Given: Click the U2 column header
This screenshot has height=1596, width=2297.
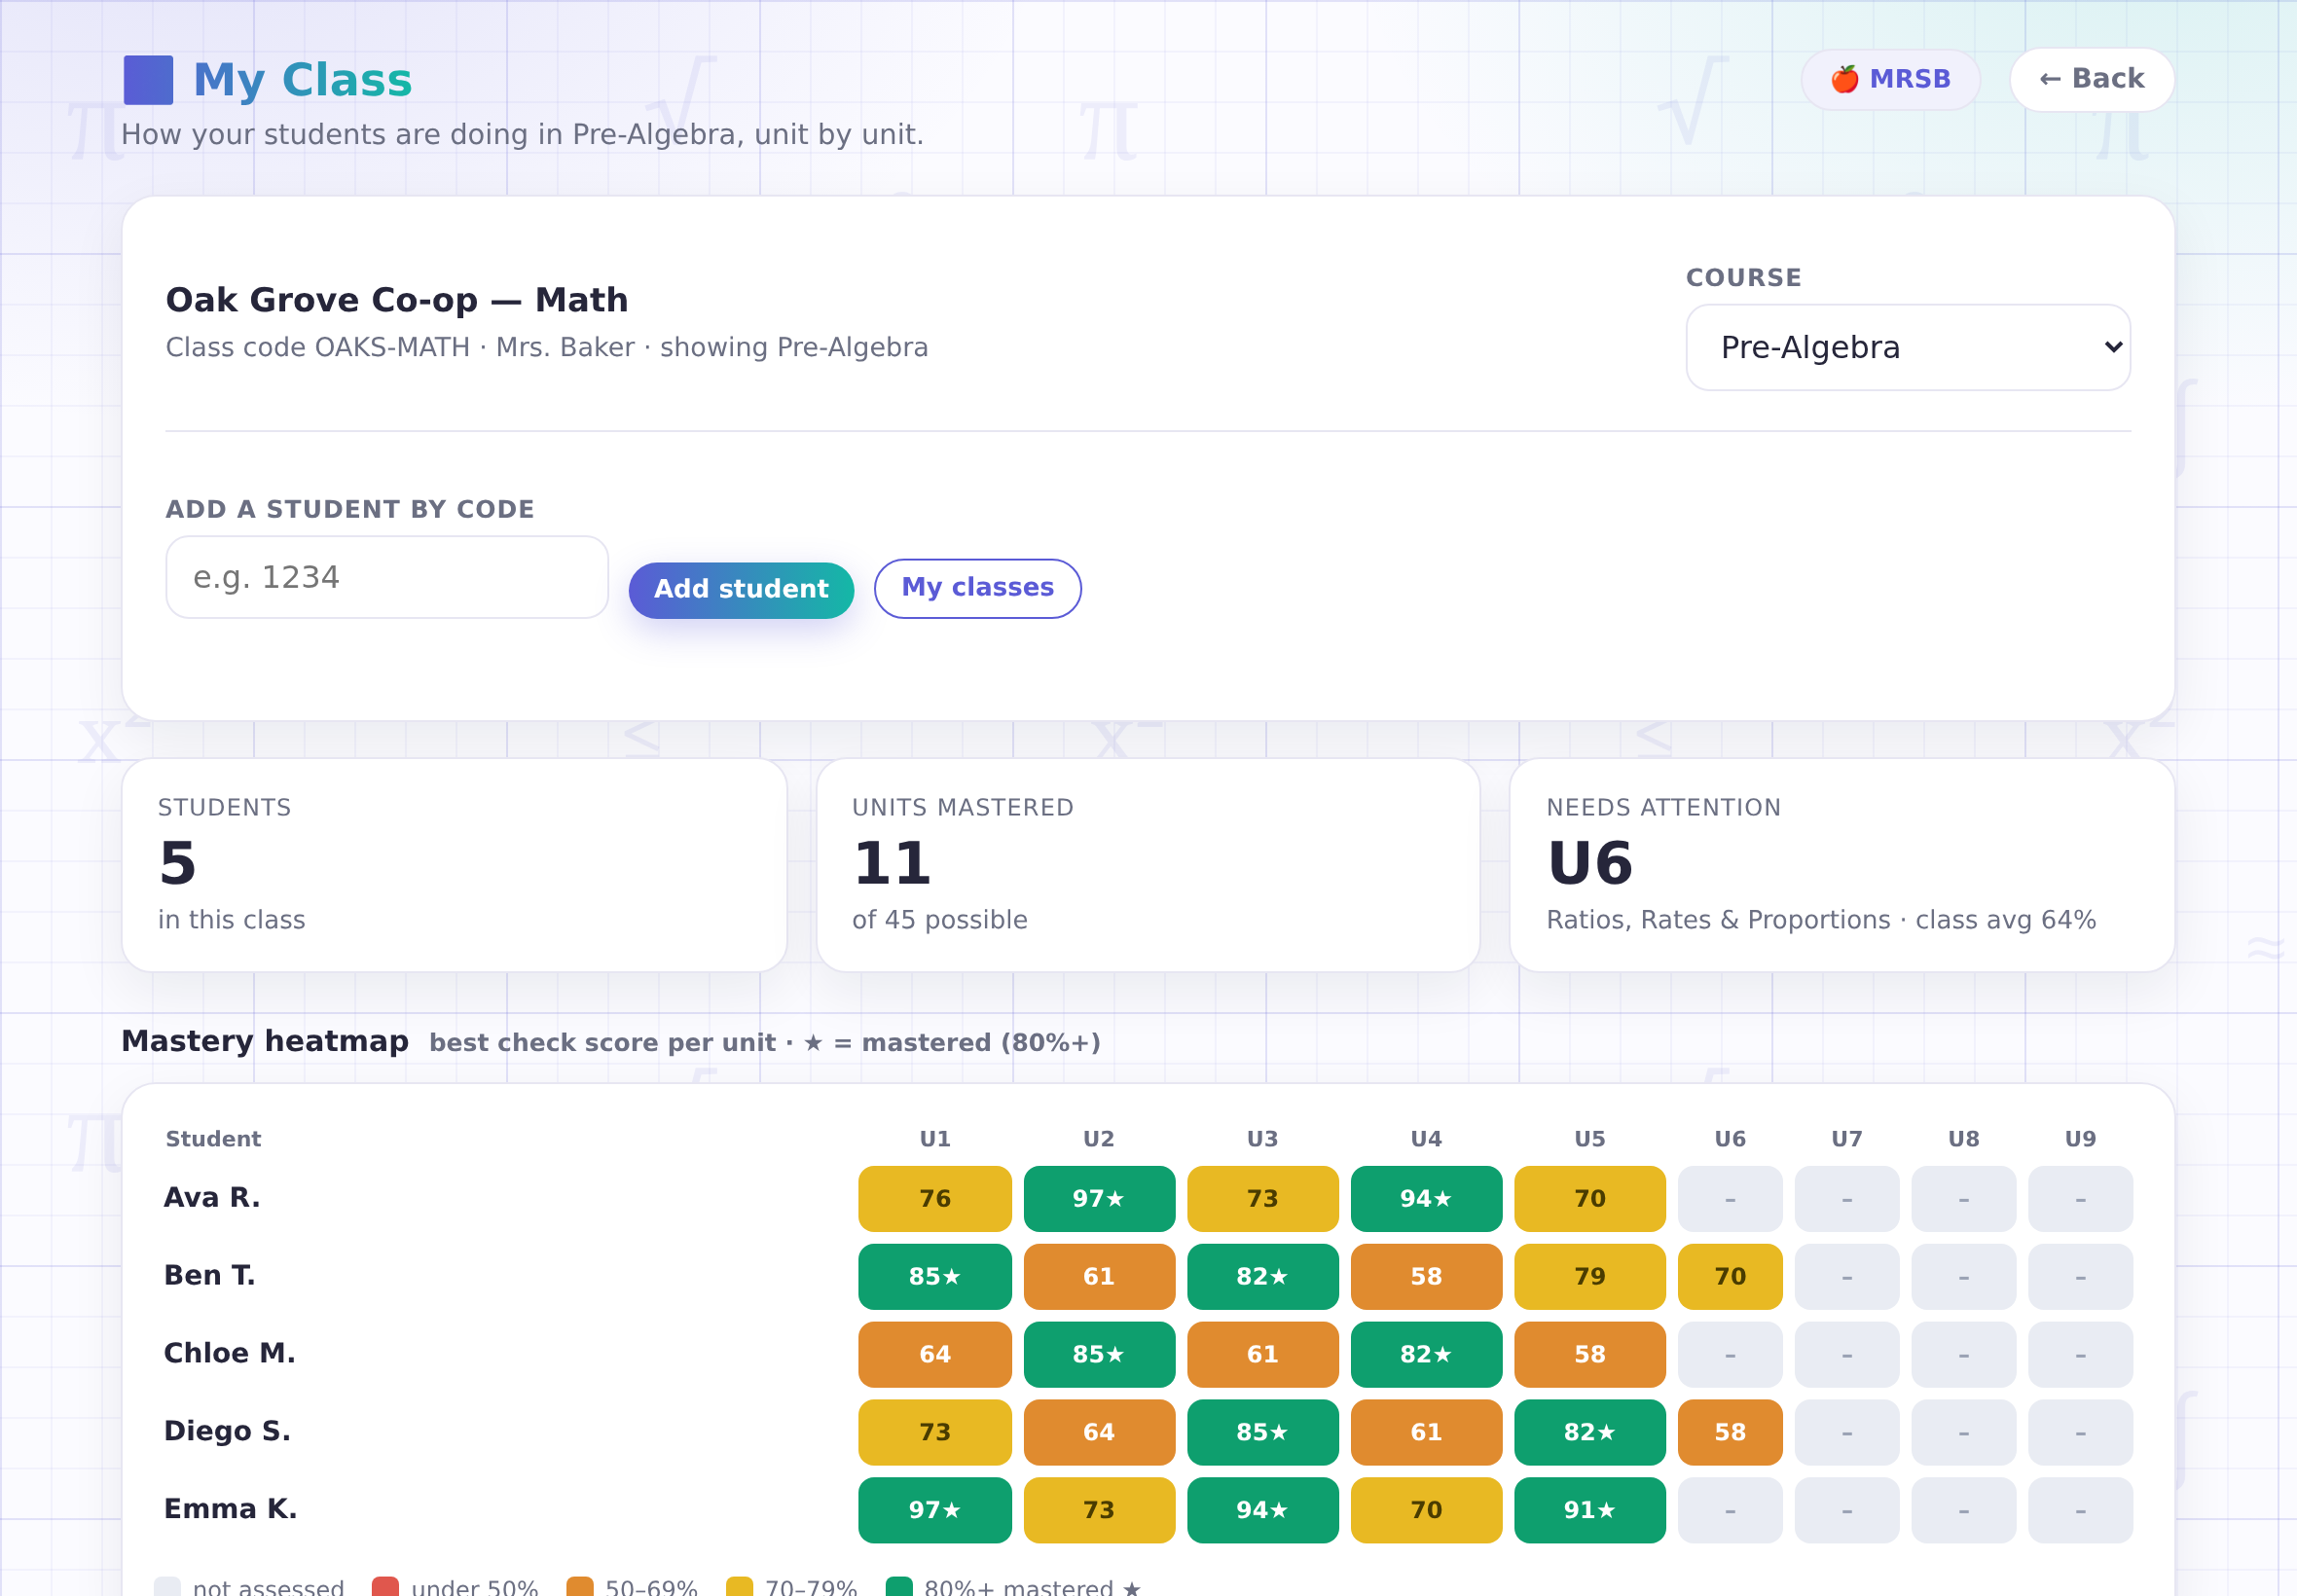Looking at the screenshot, I should click(x=1099, y=1139).
